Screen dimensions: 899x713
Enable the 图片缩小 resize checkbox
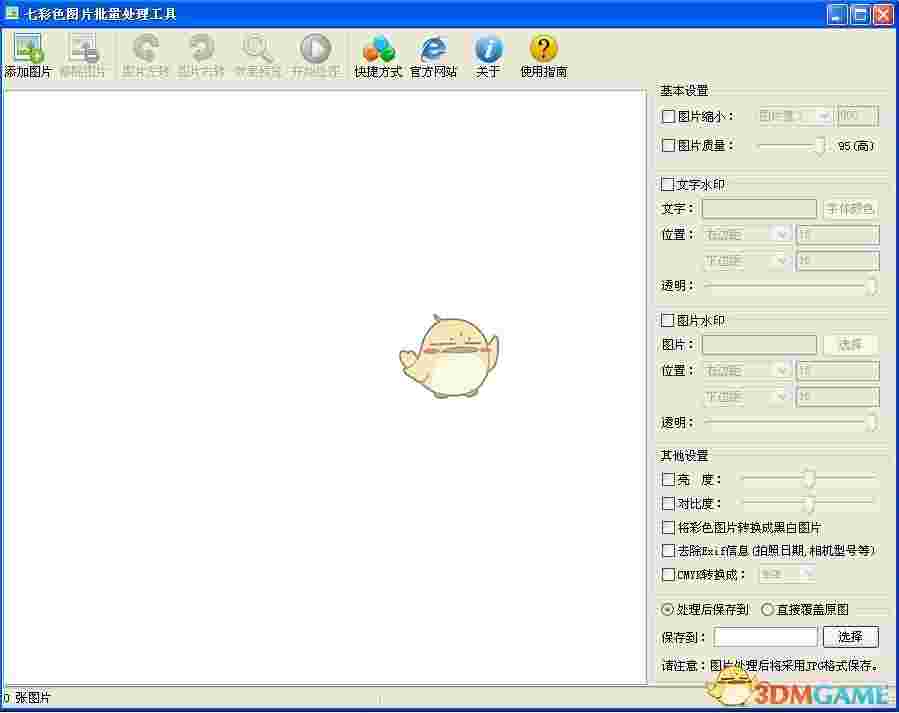pyautogui.click(x=667, y=116)
